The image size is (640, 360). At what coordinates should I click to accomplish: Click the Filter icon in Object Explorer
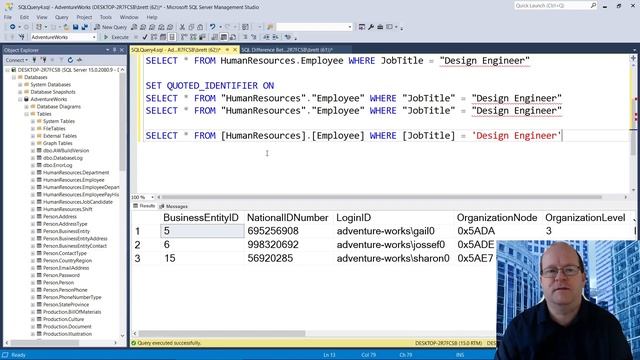point(61,60)
